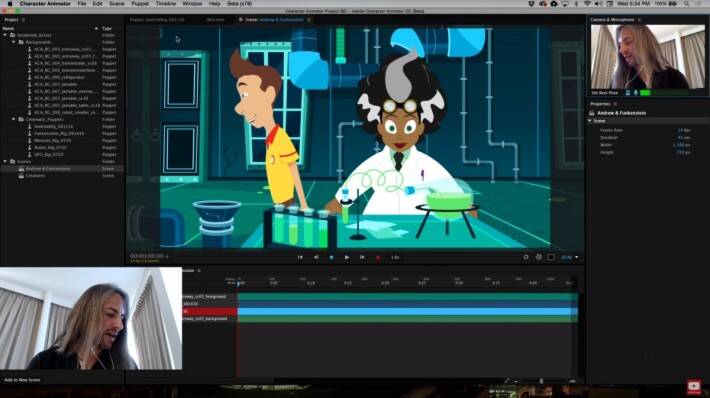This screenshot has width=710, height=398.
Task: Collapse the Scene properties section
Action: 590,121
